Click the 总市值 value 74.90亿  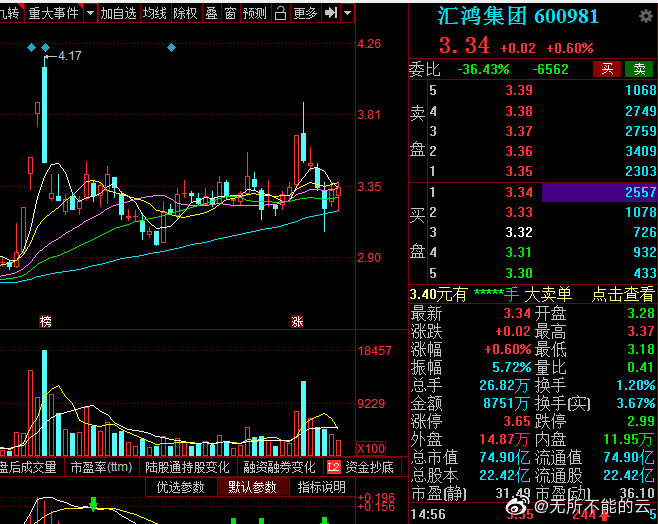click(x=504, y=457)
